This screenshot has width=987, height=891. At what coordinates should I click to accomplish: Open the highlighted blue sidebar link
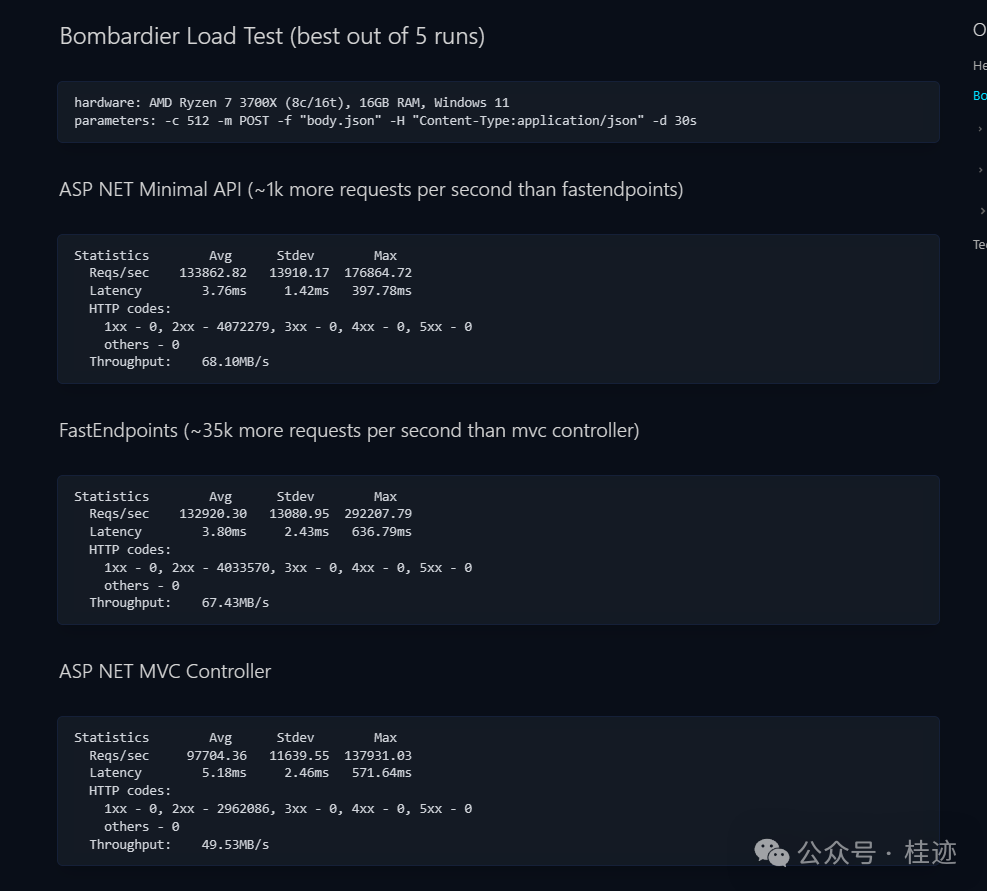click(979, 95)
